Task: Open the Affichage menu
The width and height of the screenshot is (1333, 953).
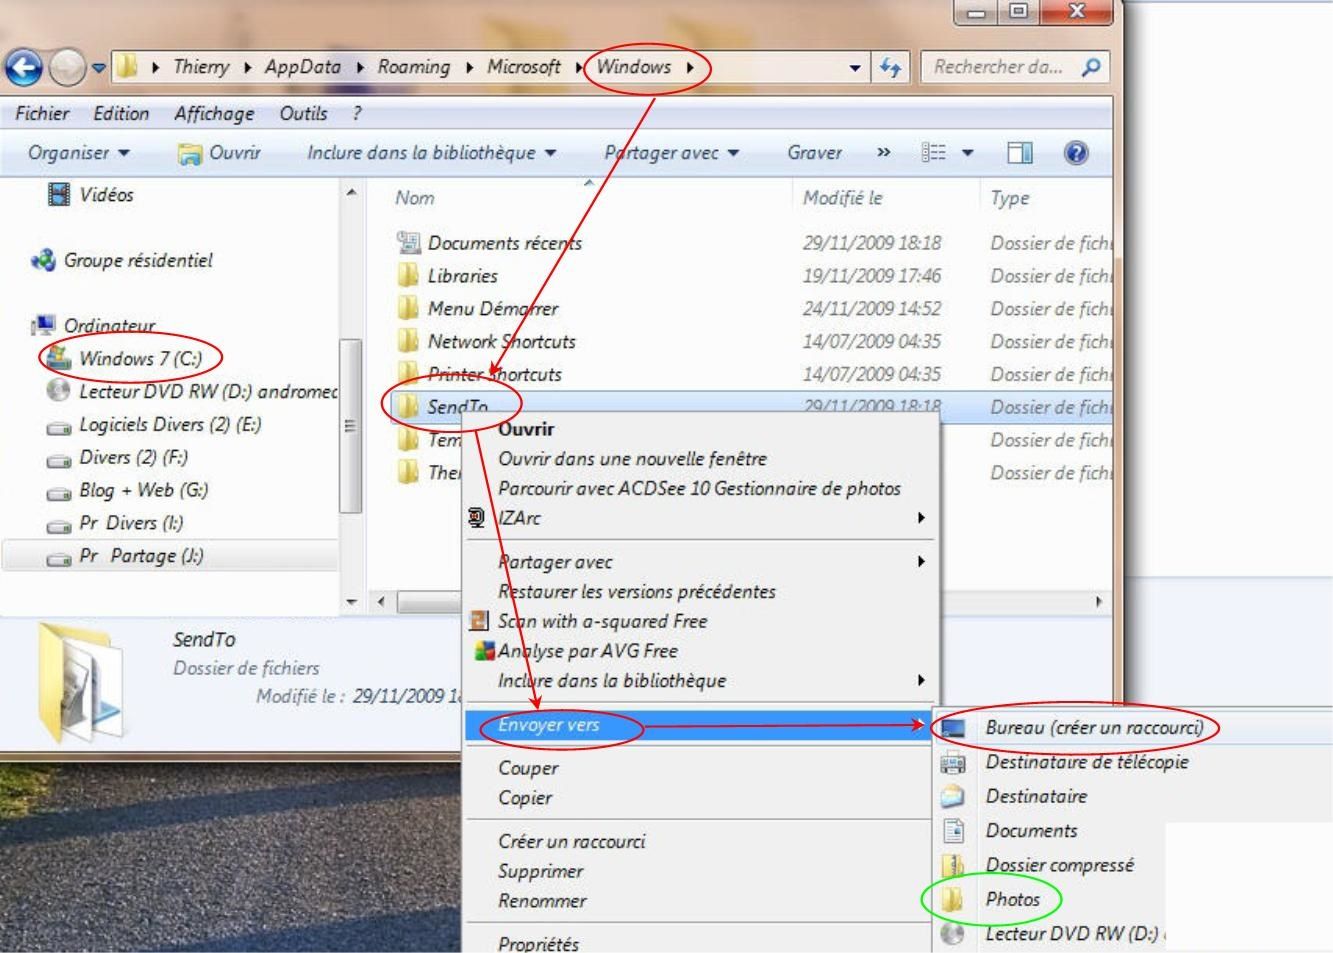Action: [x=214, y=113]
